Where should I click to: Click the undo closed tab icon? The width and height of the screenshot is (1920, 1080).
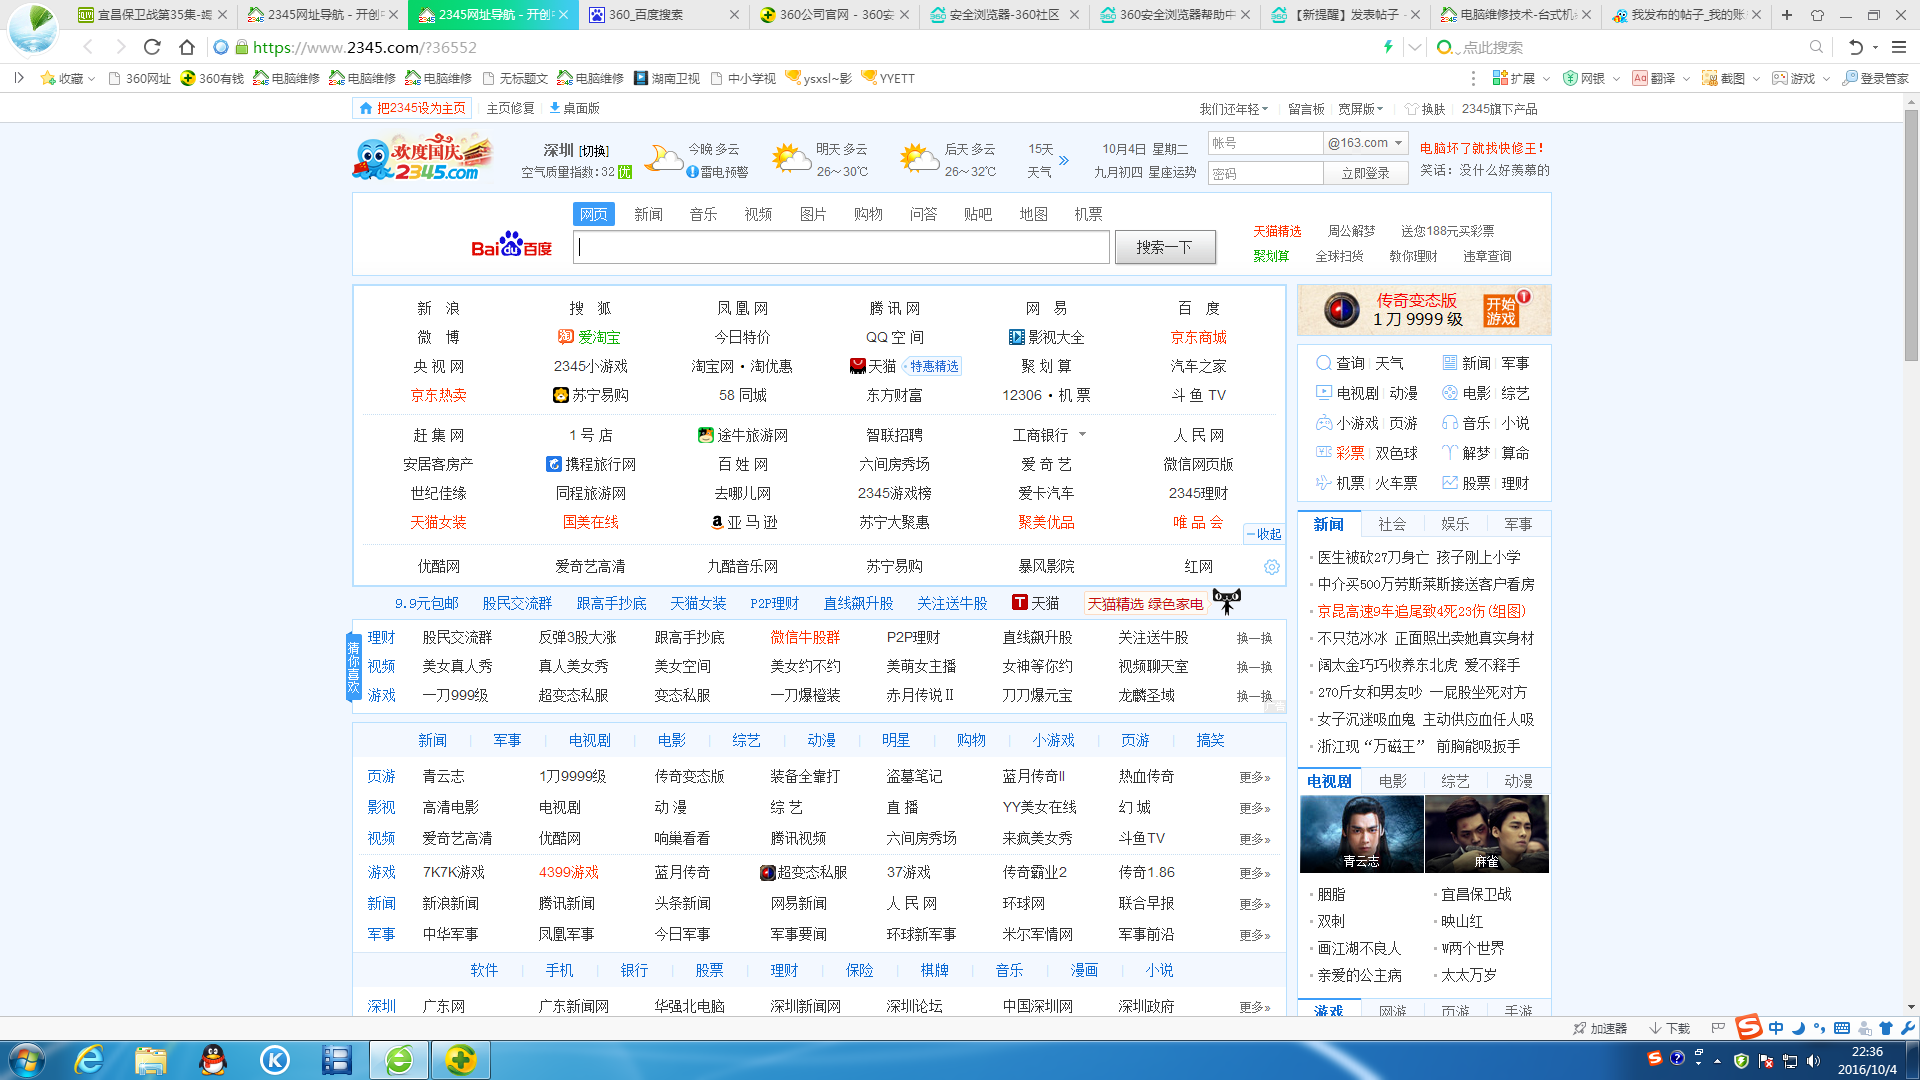click(x=1855, y=47)
